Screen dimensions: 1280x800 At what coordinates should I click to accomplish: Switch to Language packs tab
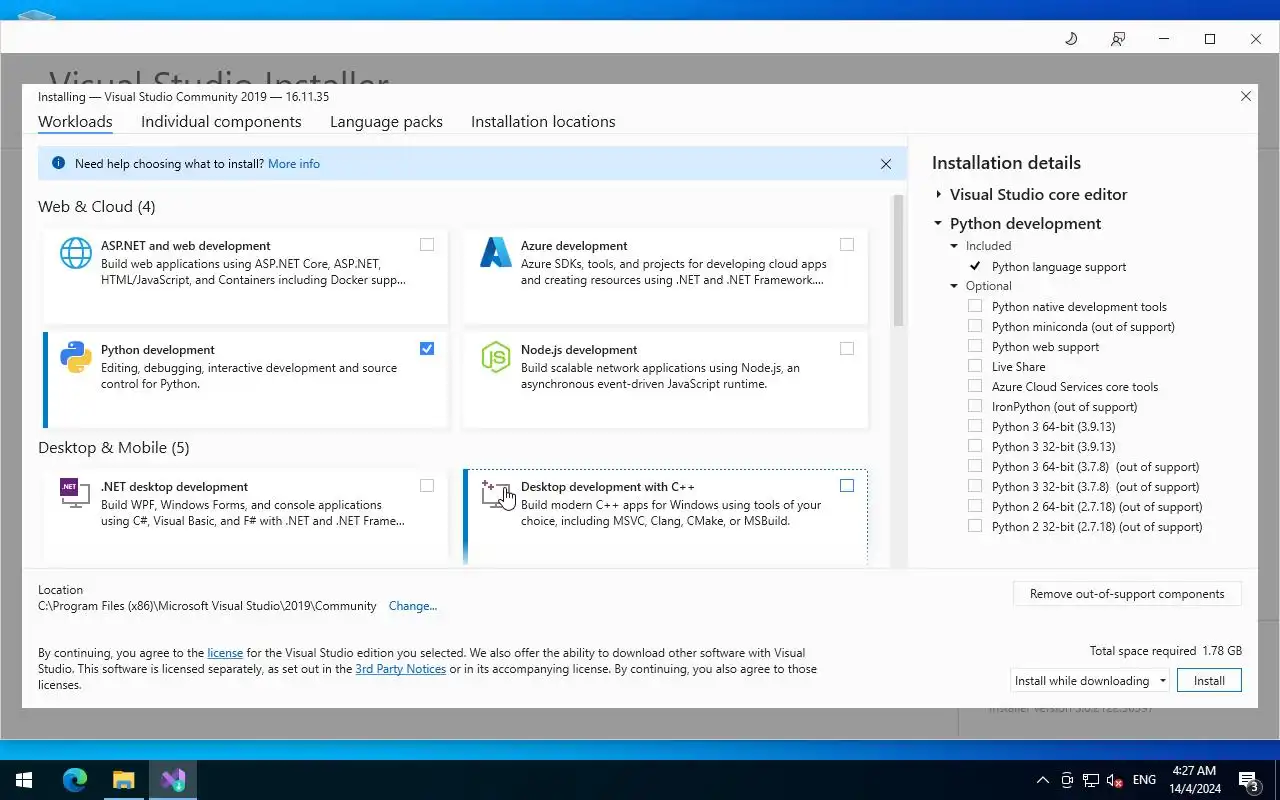click(x=386, y=122)
